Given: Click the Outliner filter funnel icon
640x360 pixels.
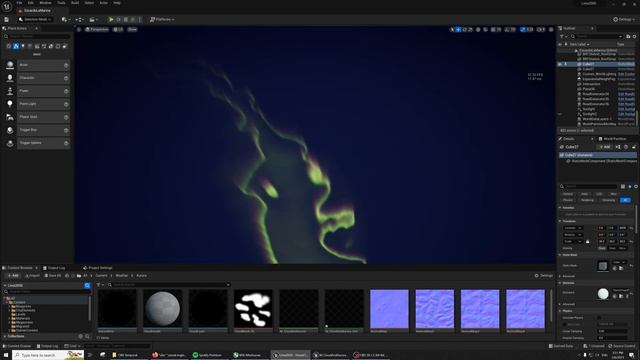Looking at the screenshot, I should point(563,36).
